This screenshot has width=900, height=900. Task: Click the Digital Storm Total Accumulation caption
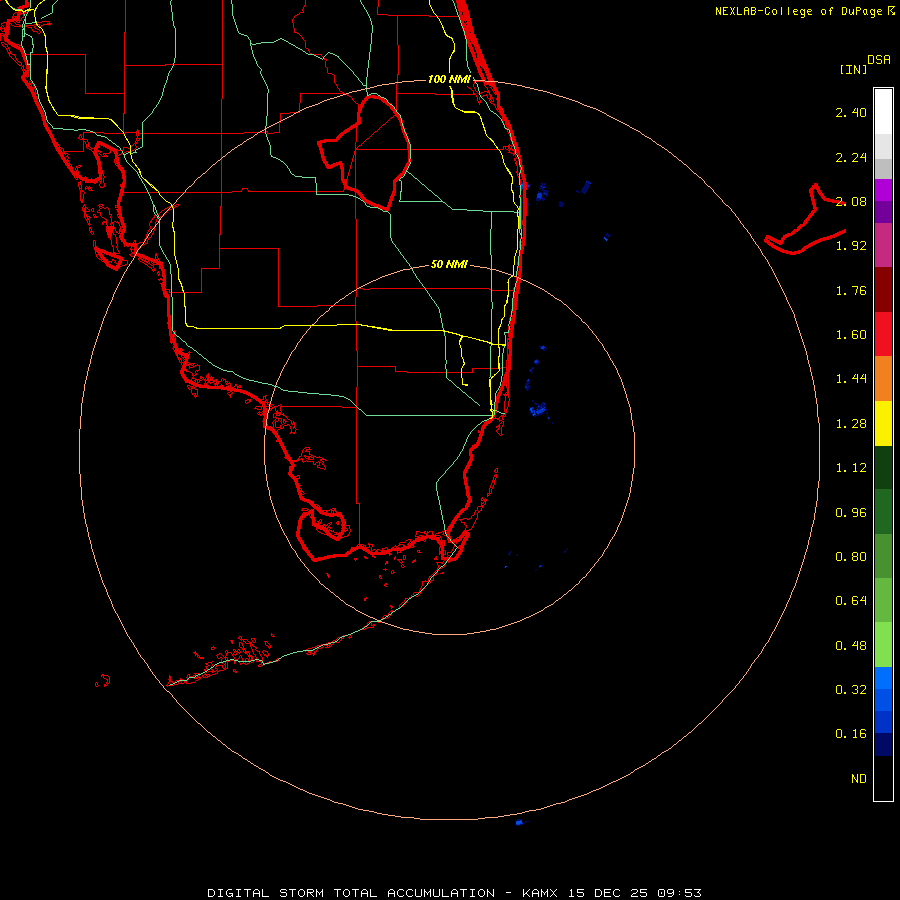click(x=455, y=893)
